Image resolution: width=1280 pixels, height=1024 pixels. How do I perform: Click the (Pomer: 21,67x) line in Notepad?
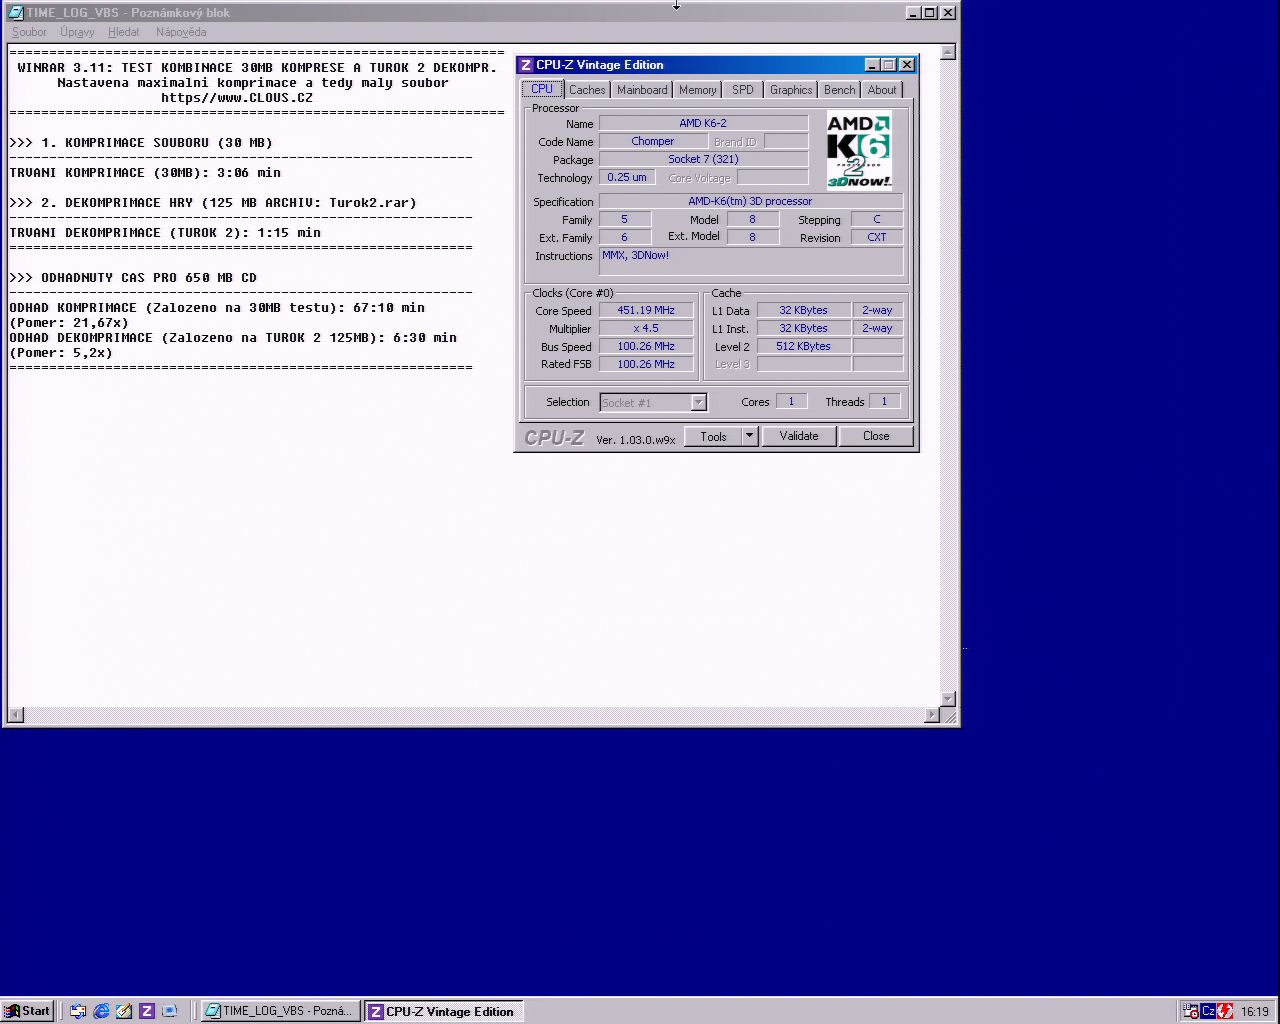pos(69,322)
